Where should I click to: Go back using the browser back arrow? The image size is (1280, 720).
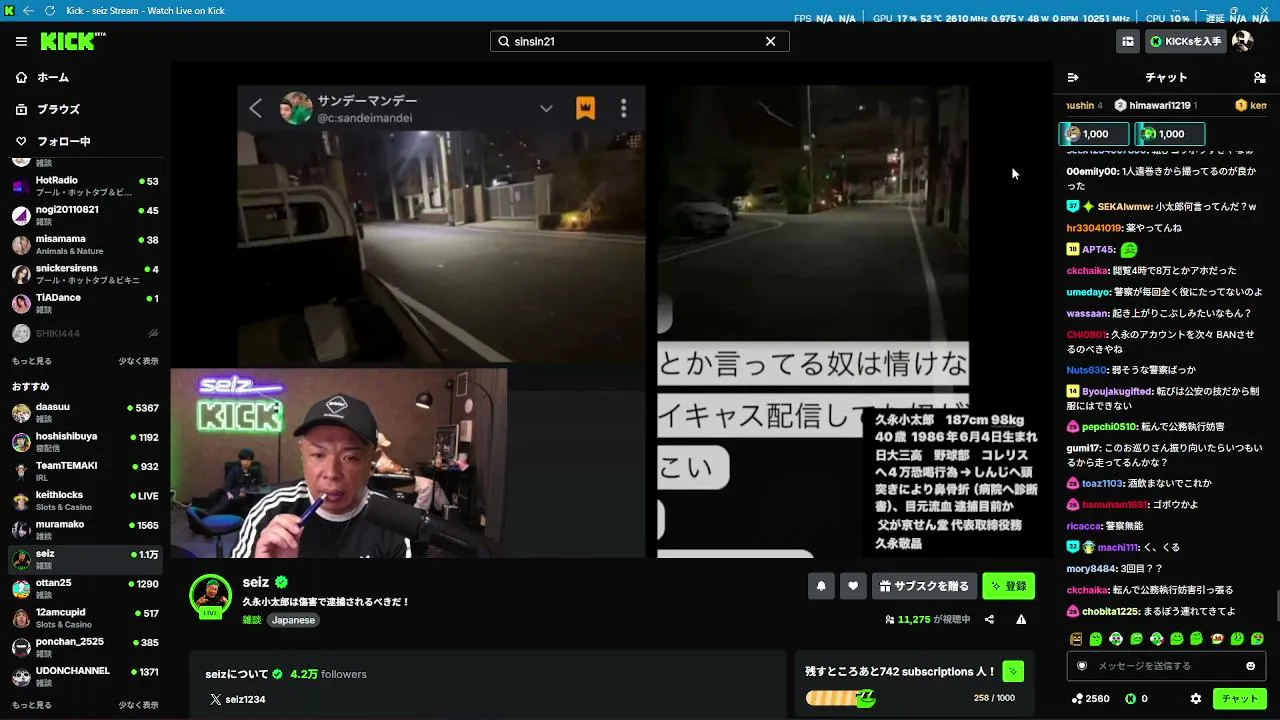point(28,11)
